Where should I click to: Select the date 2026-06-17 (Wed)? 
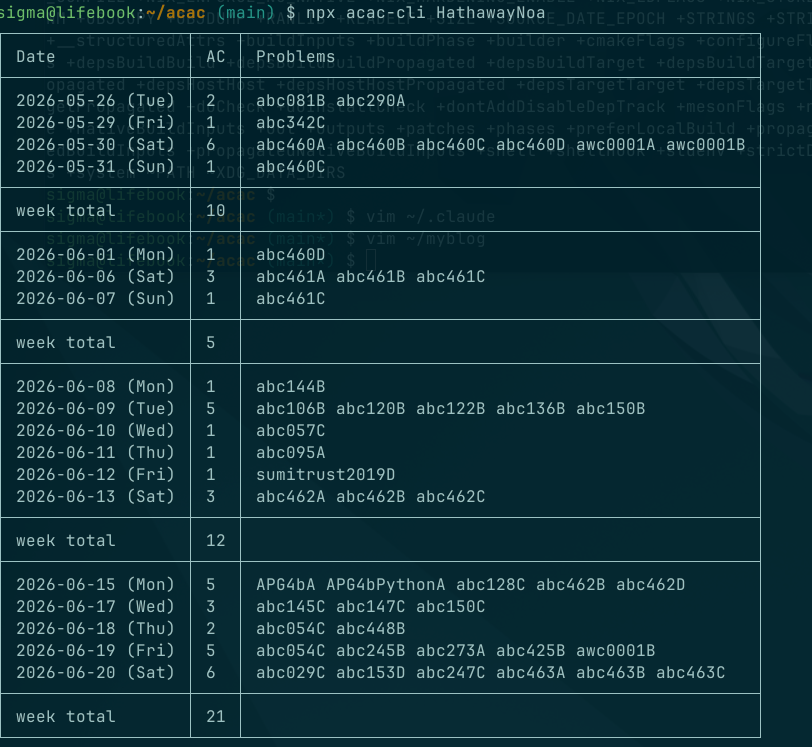tap(95, 607)
